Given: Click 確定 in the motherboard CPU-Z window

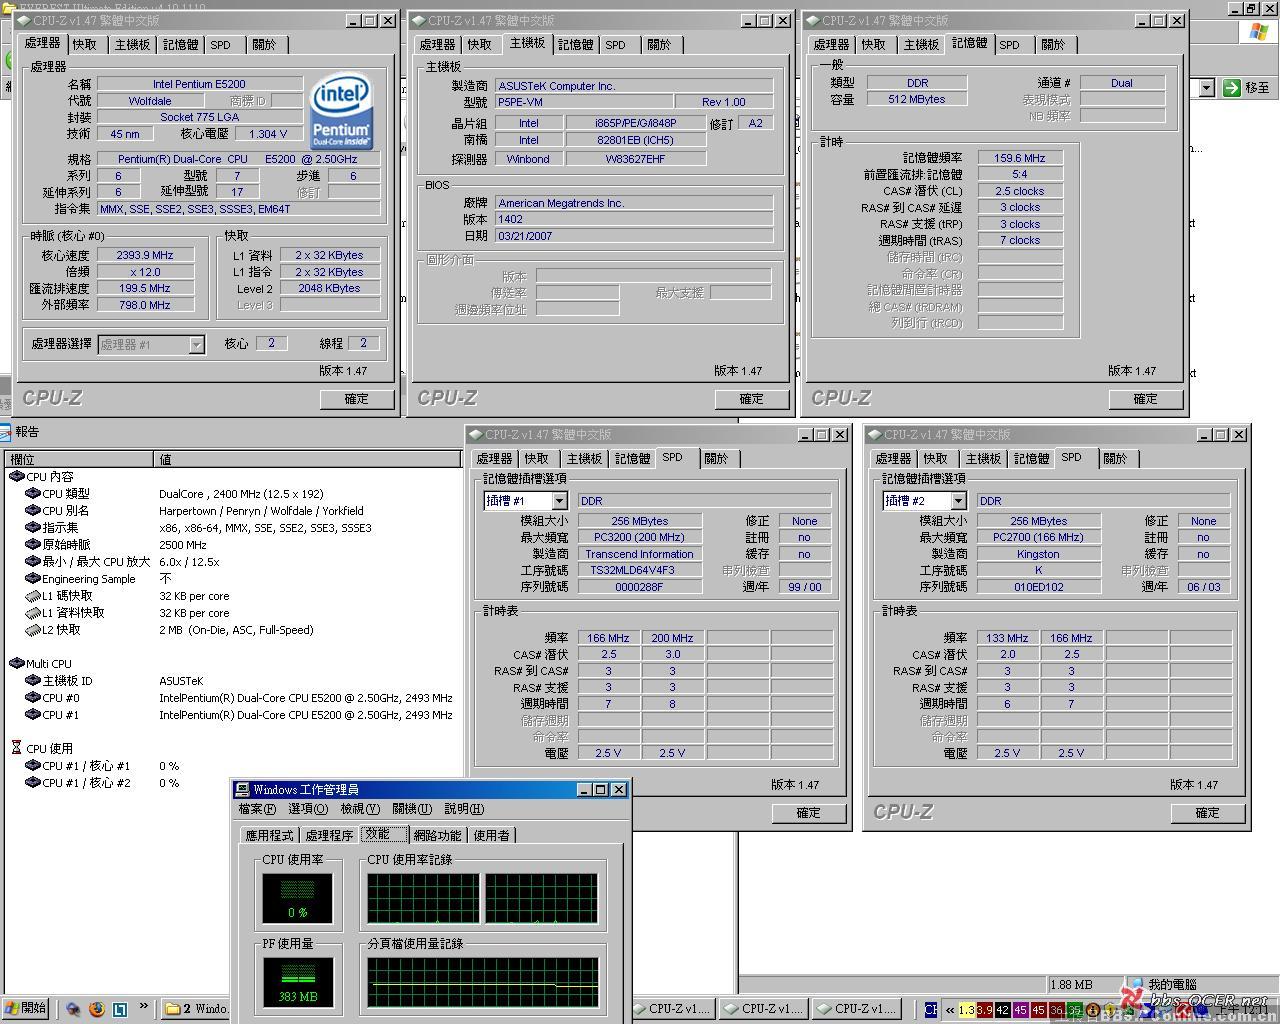Looking at the screenshot, I should (752, 399).
